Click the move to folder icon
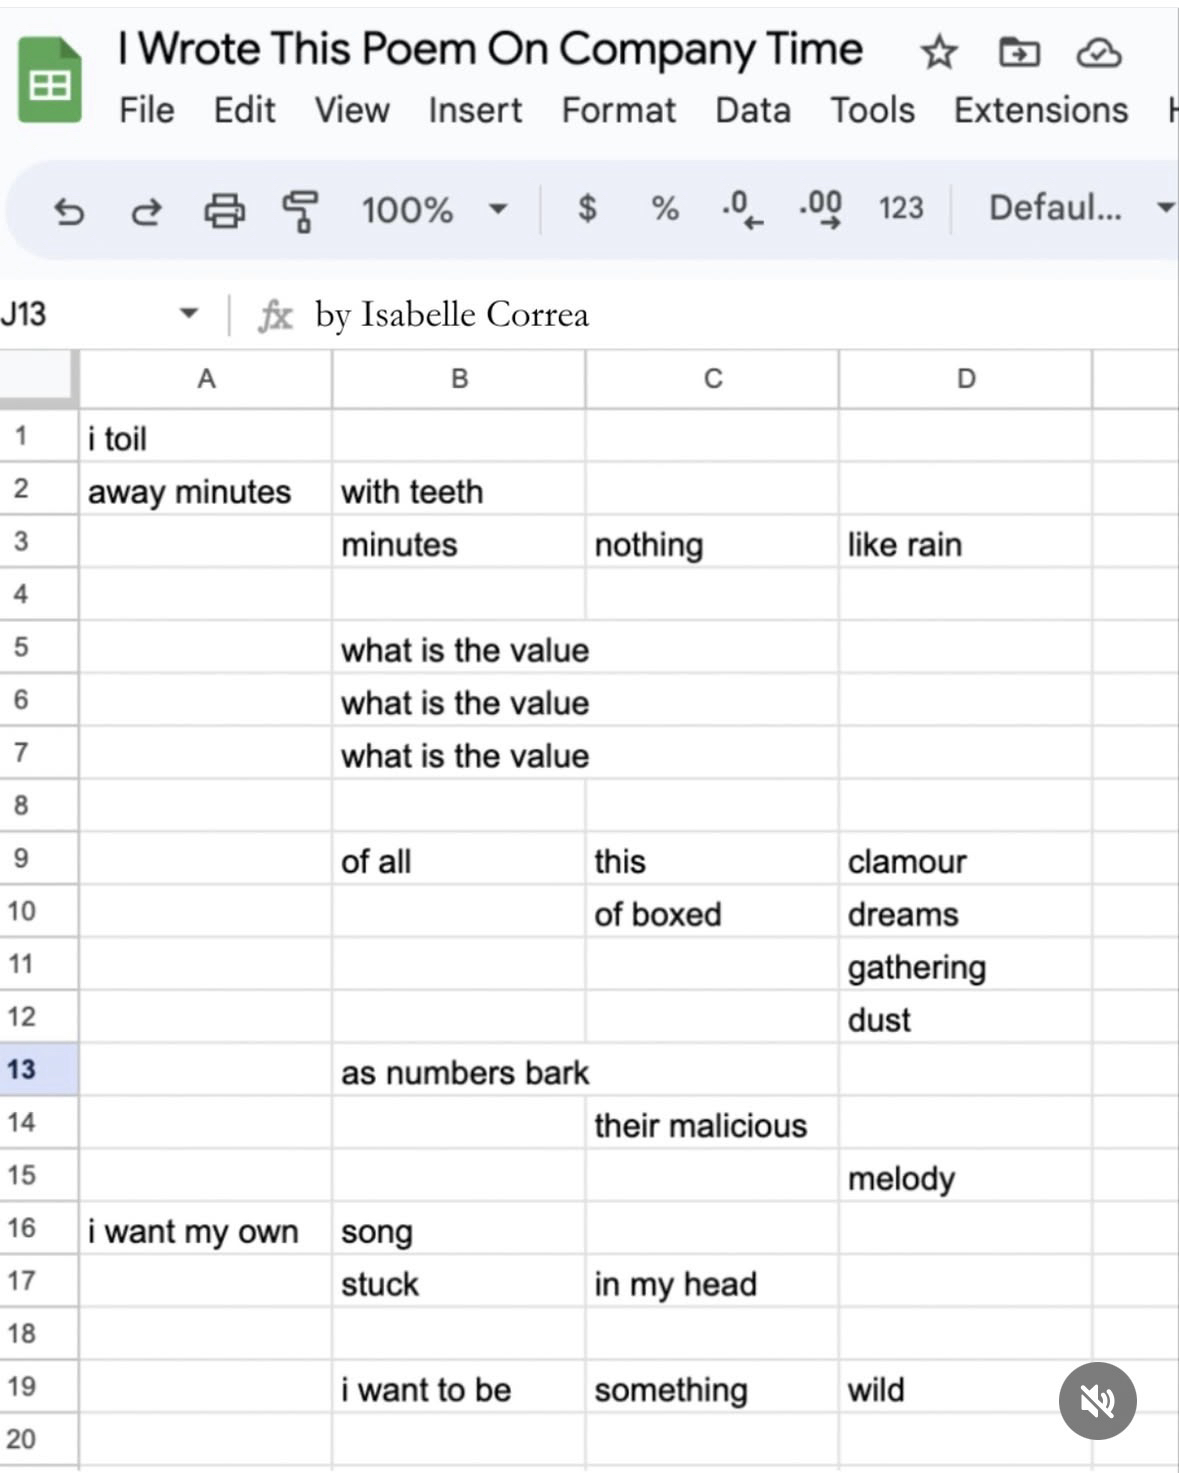1179x1473 pixels. tap(1019, 52)
